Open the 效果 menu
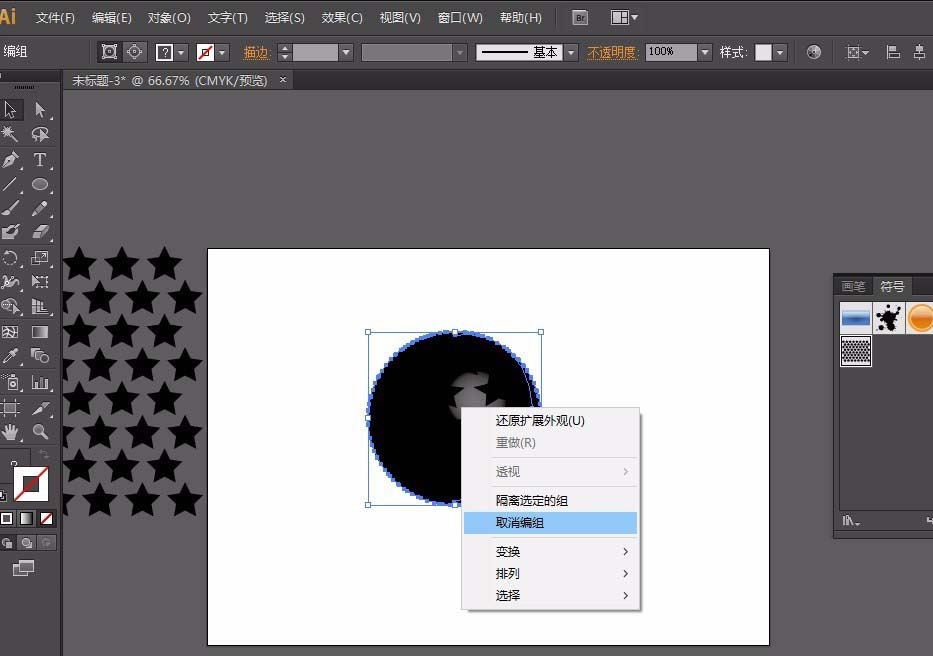 pos(340,17)
